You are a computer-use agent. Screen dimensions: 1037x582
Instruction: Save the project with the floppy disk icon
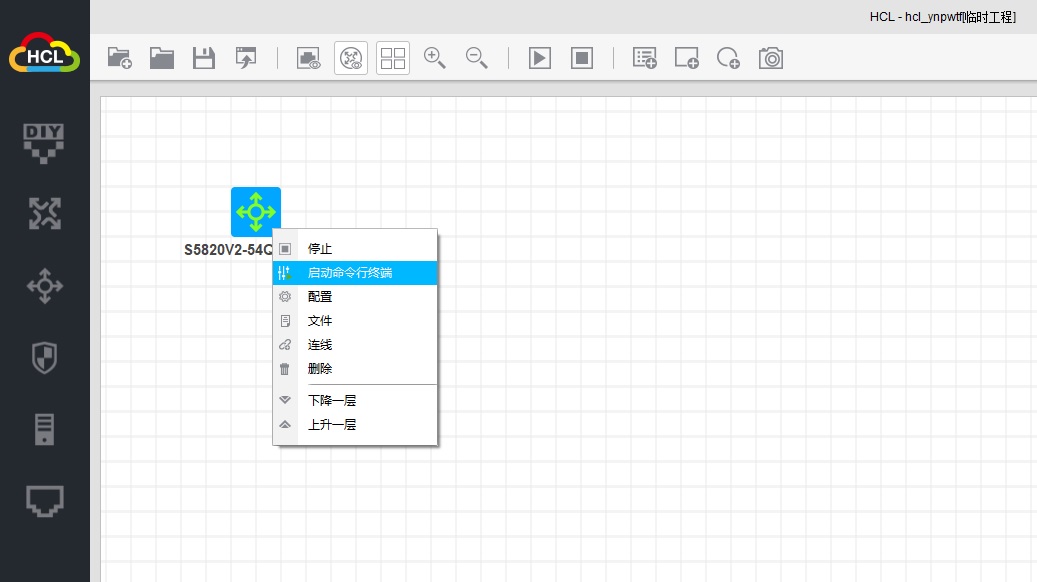point(204,58)
